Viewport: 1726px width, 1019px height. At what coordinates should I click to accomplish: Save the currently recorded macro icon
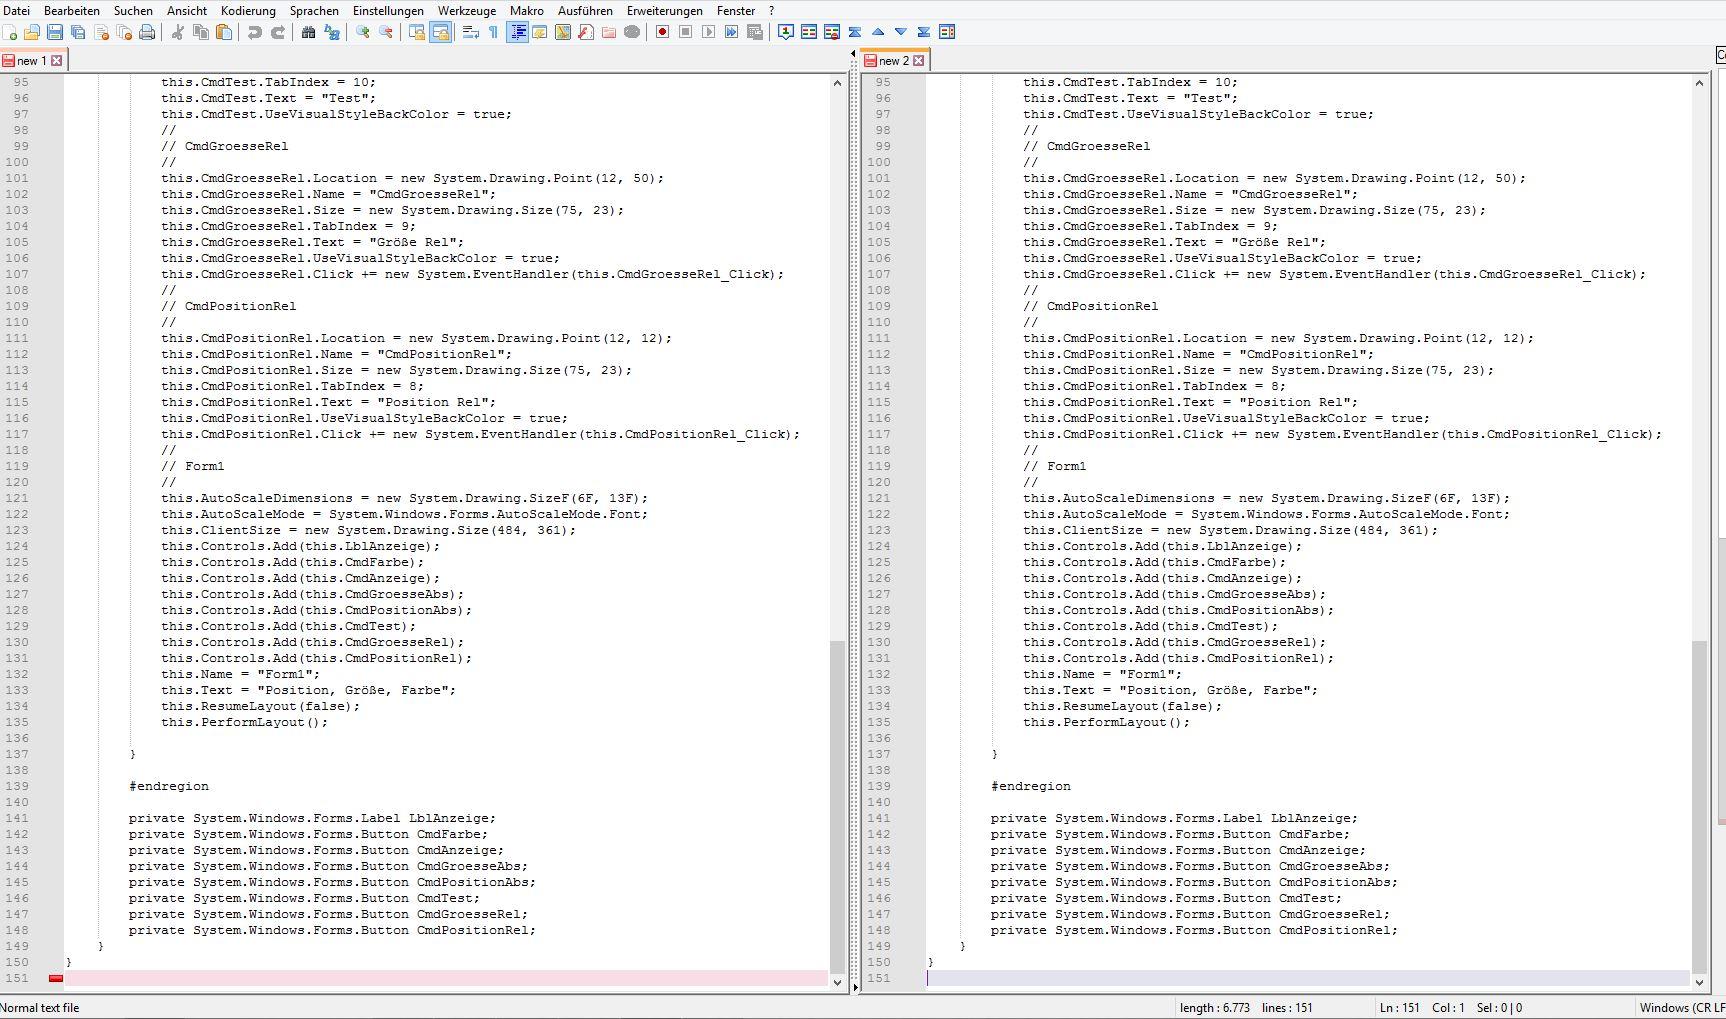755,32
